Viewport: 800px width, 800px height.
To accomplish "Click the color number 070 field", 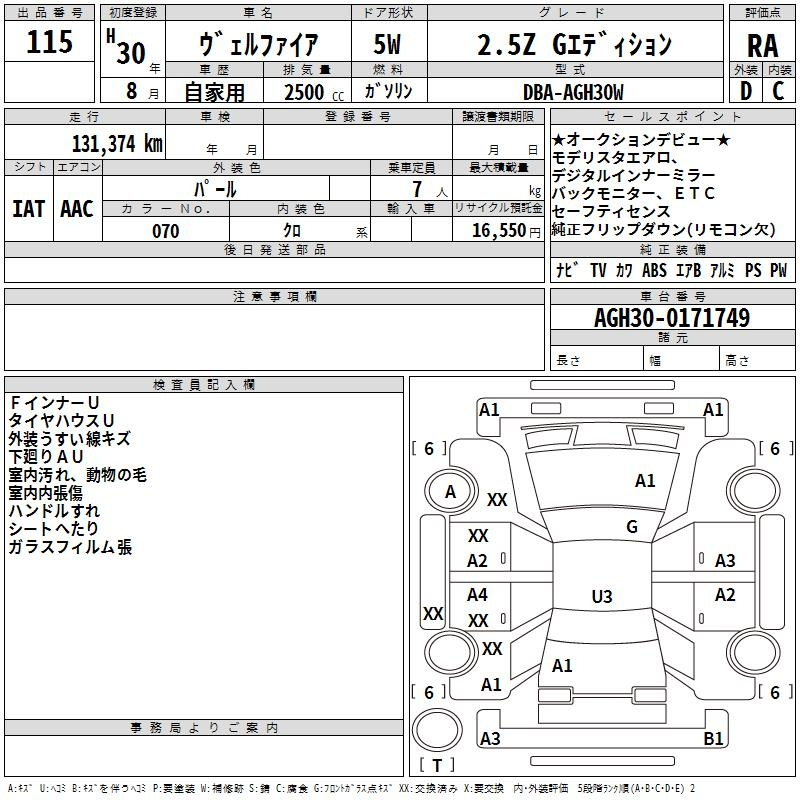I will coord(165,231).
